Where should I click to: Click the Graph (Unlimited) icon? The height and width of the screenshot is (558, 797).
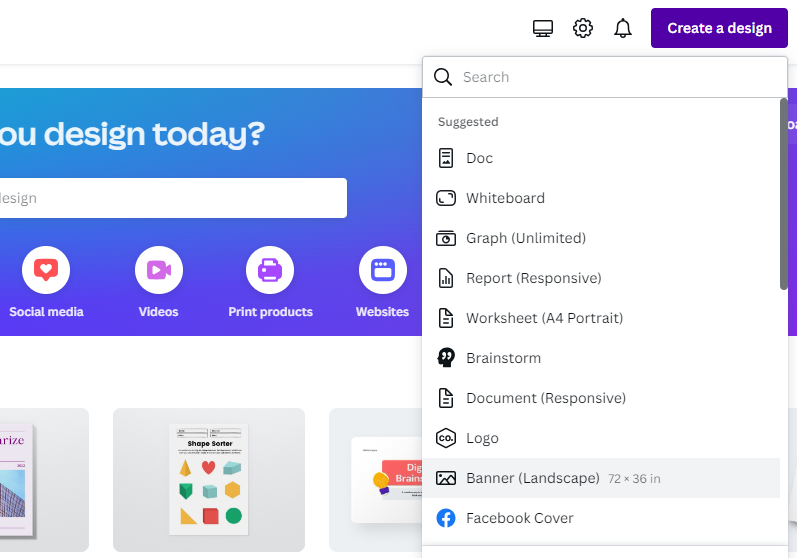(x=446, y=238)
